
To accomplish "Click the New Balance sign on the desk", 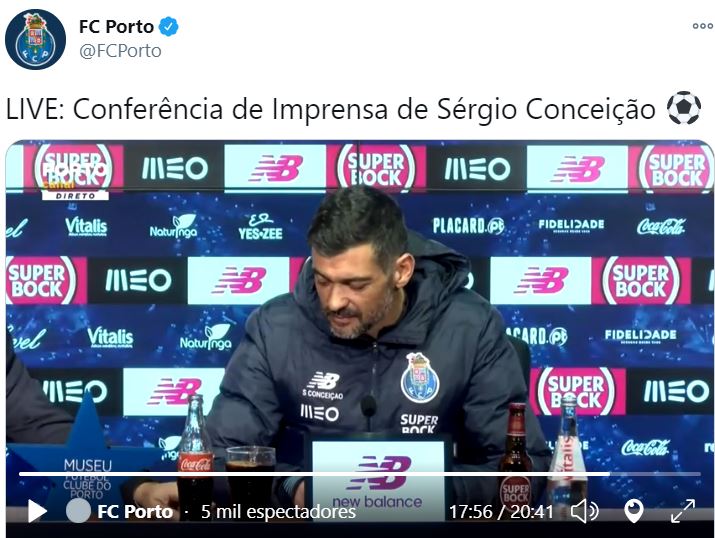I will click(x=378, y=477).
